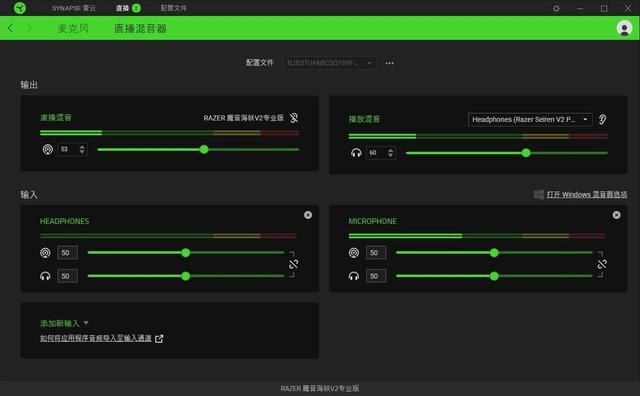Open the settings gear in title bar

tap(556, 8)
